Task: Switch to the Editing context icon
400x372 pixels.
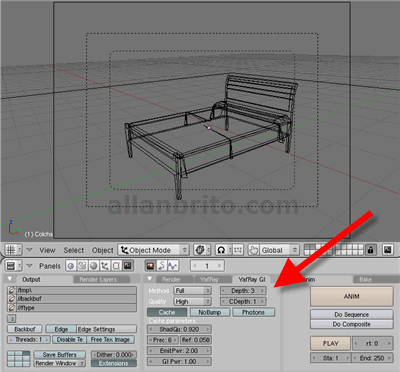Action: click(x=116, y=266)
